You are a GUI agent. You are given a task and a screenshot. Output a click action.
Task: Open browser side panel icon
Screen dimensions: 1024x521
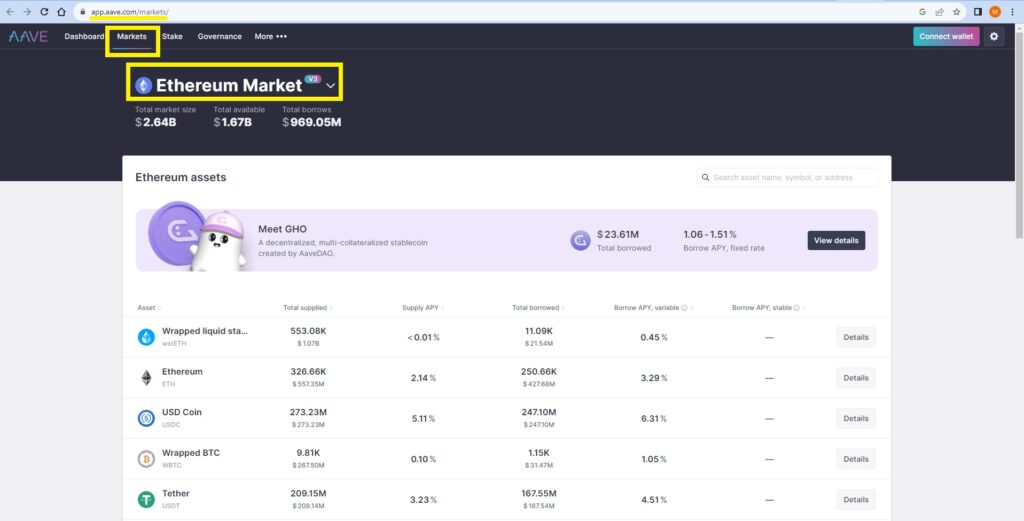978,12
